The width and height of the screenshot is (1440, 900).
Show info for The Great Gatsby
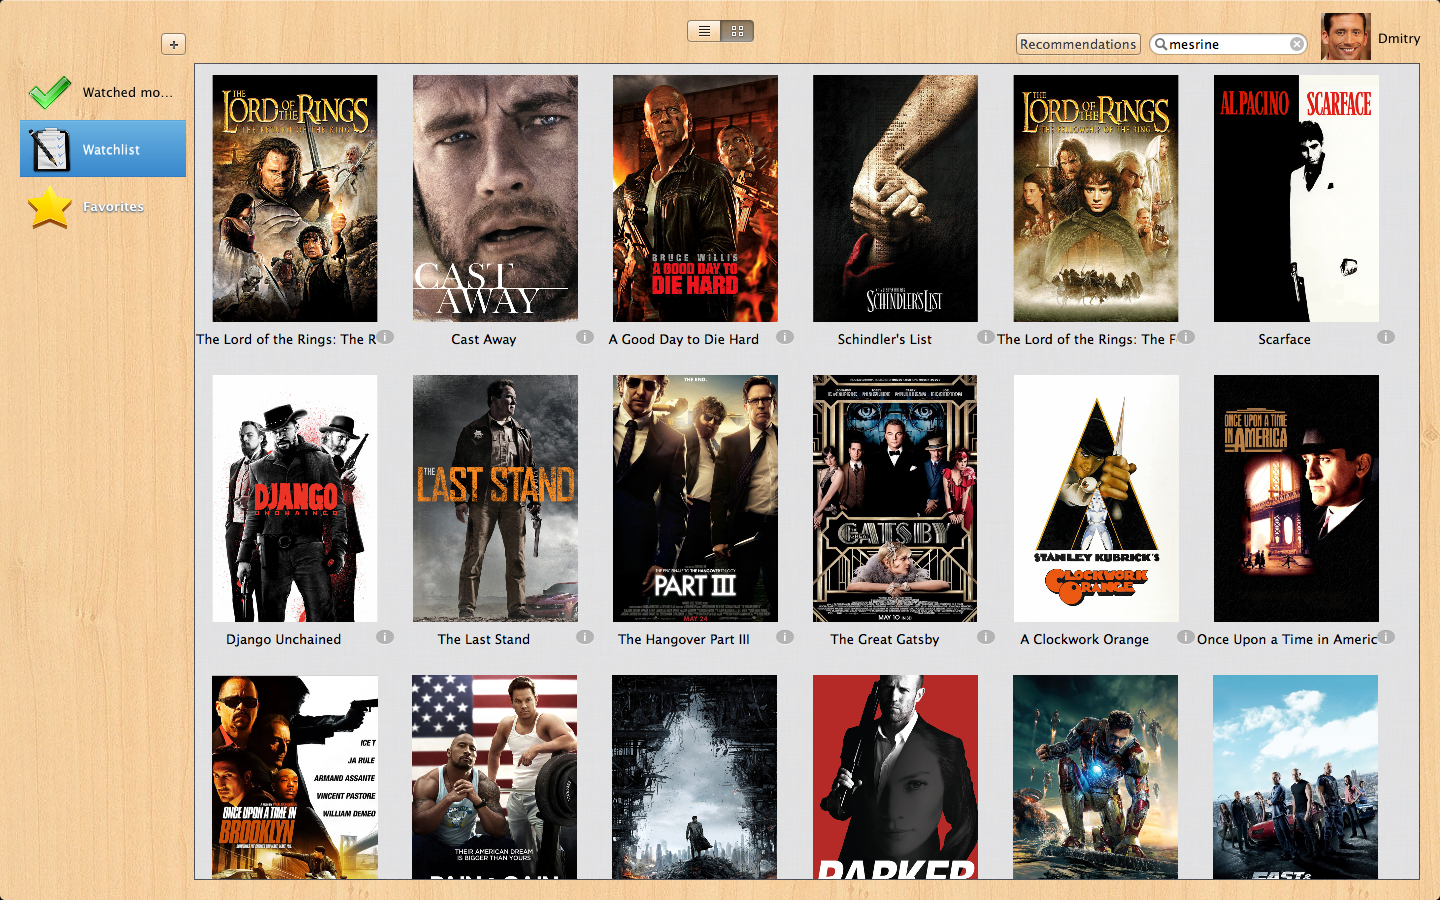coord(985,637)
